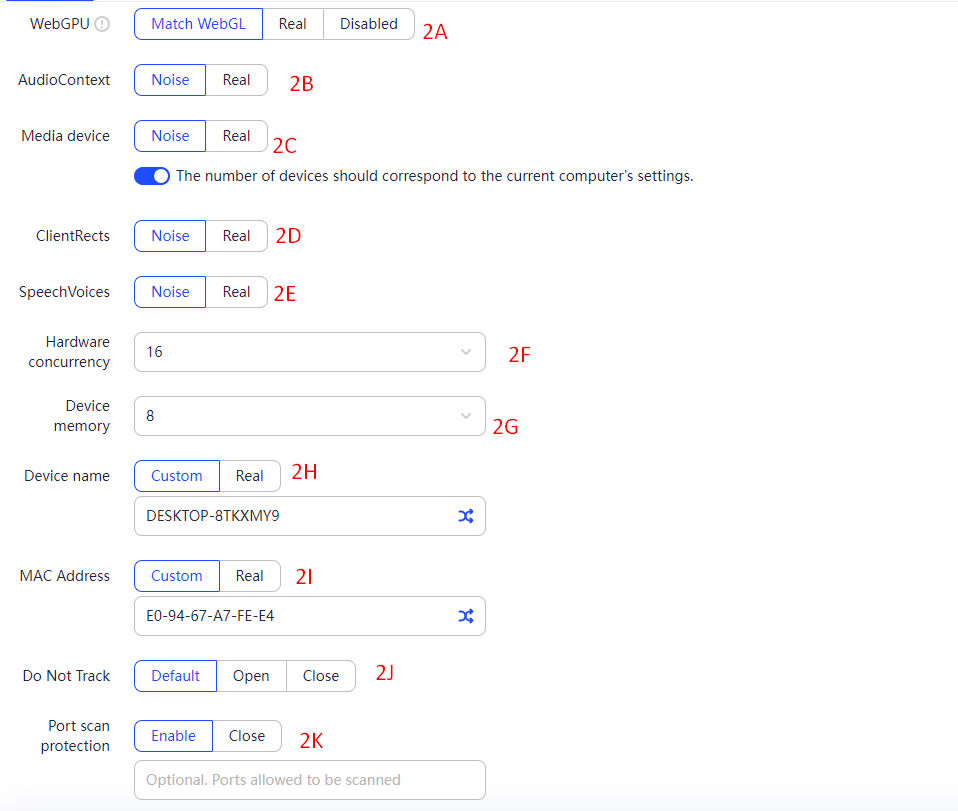Viewport: 958px width, 811px height.
Task: Set Do Not Track to Open
Action: [251, 676]
